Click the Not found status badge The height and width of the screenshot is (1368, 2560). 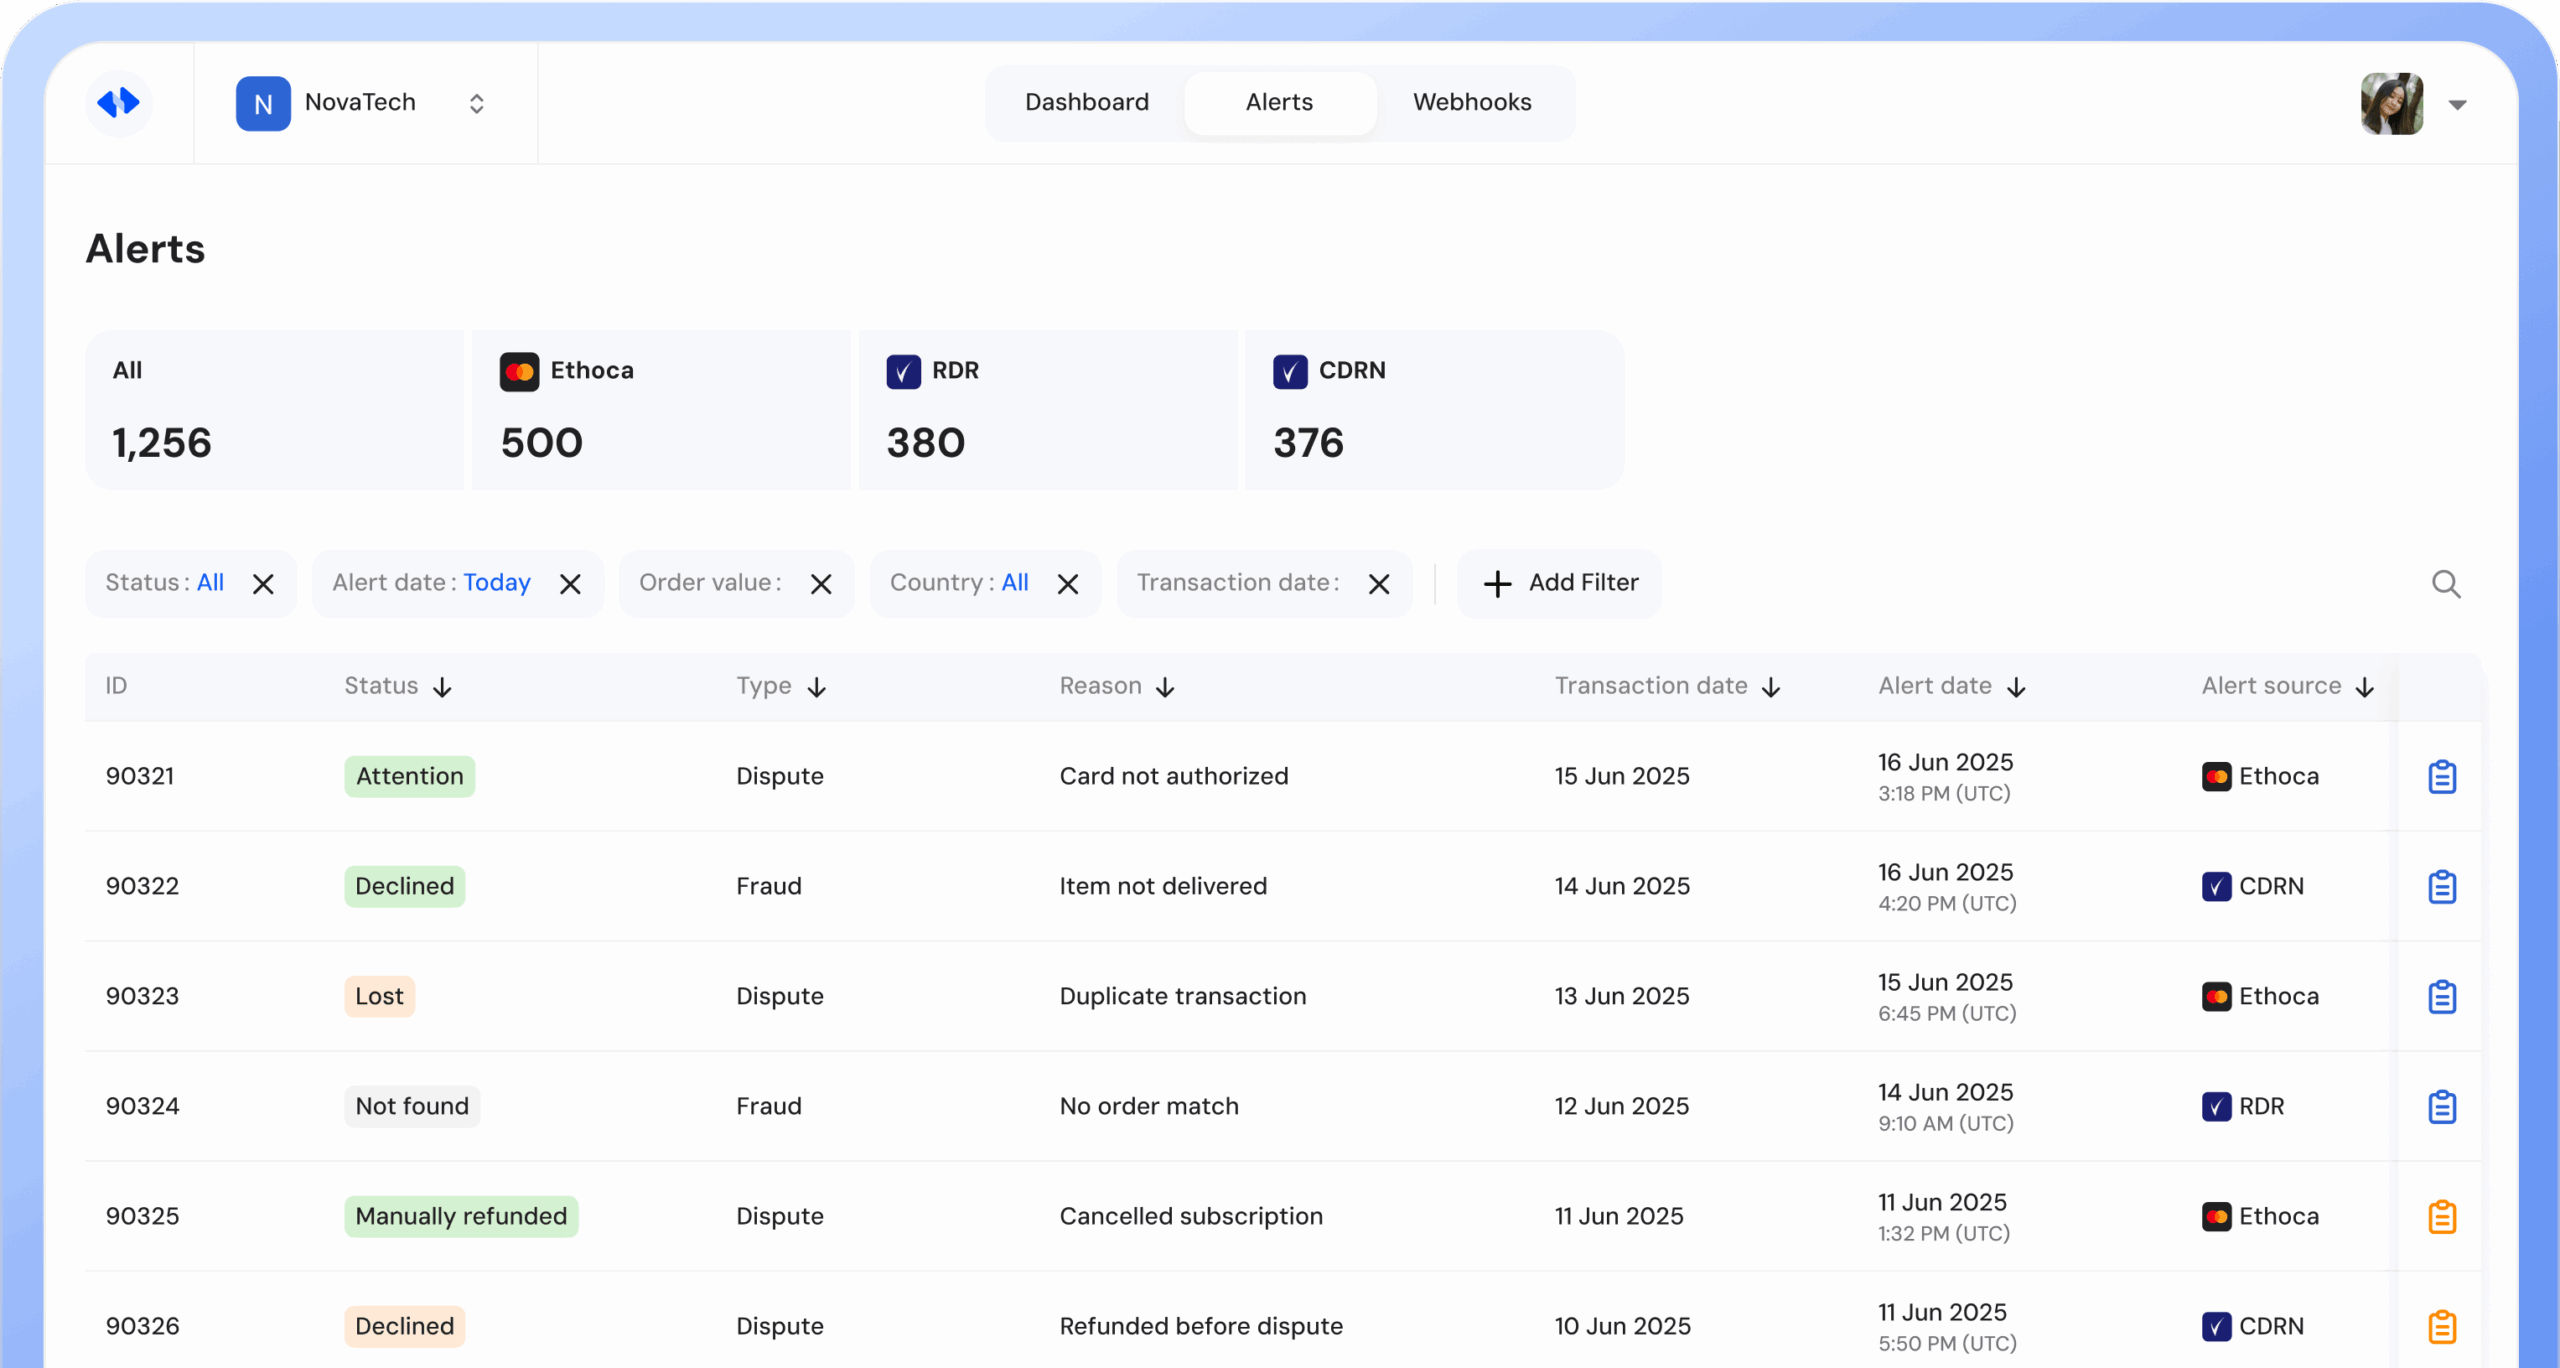coord(412,1107)
